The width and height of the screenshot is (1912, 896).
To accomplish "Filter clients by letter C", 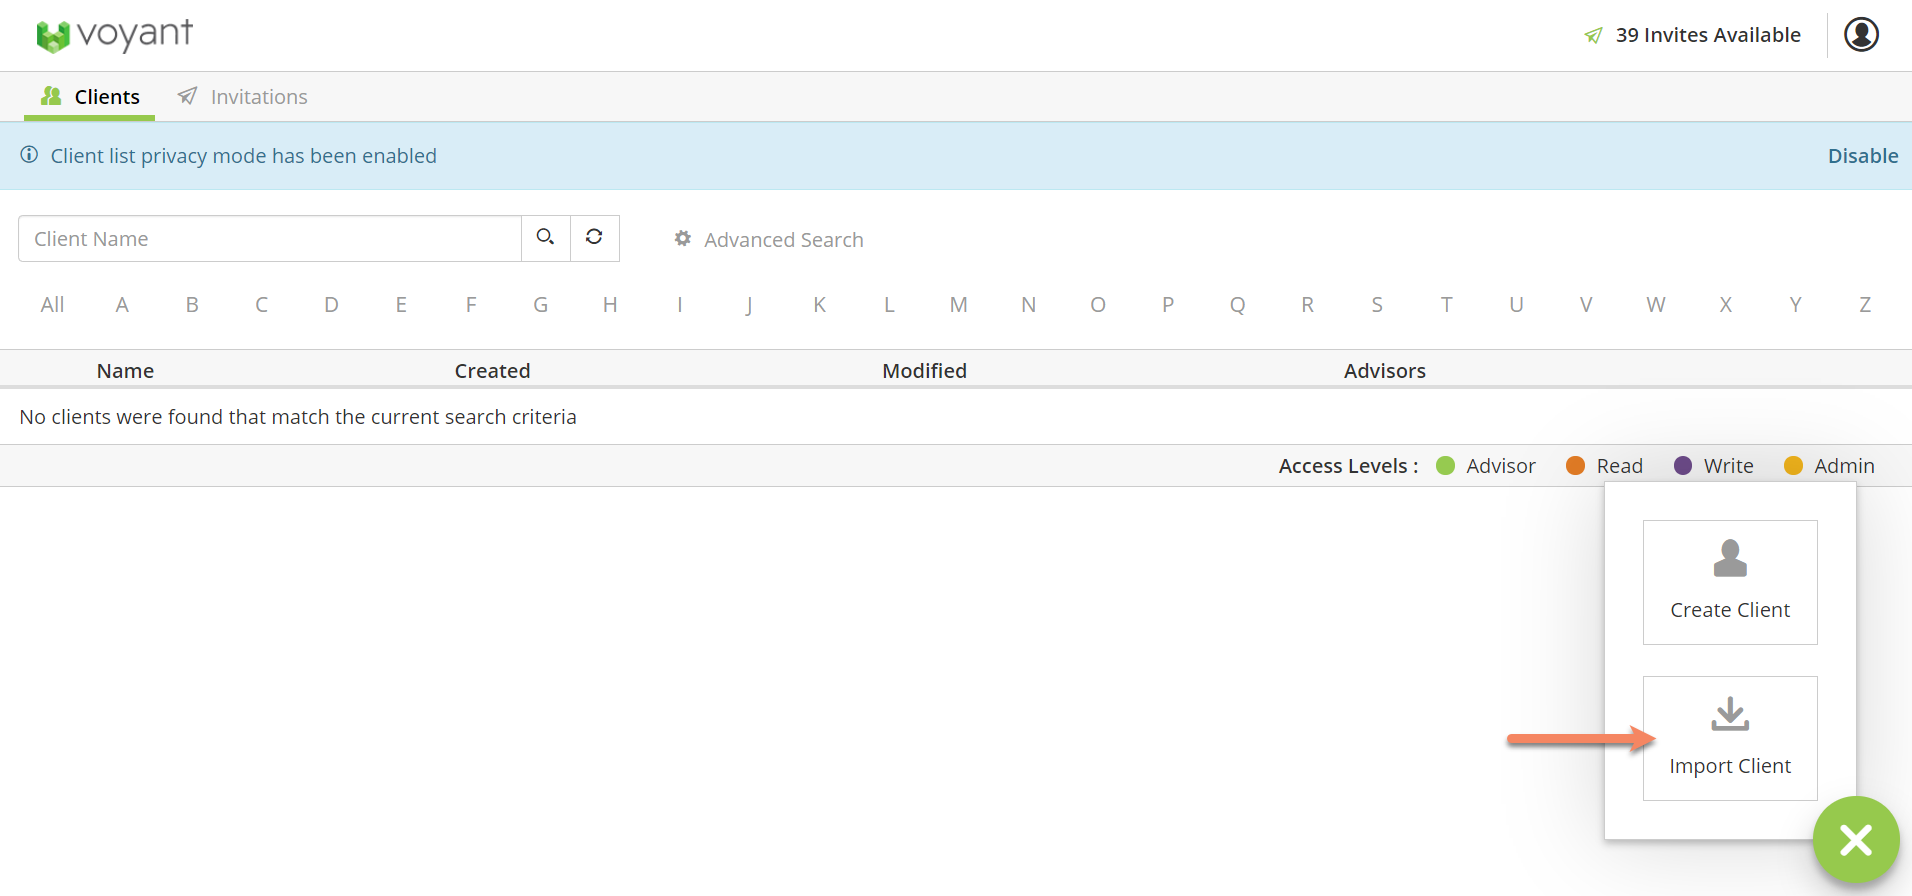I will 262,305.
